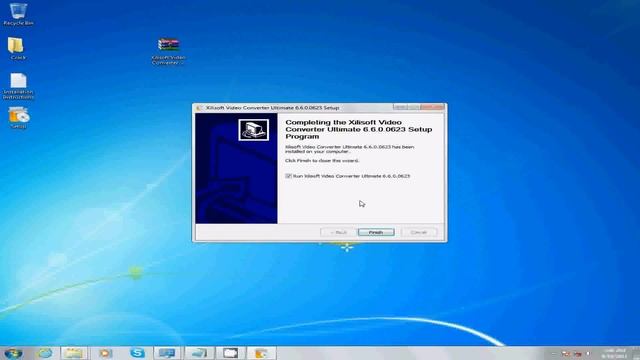The height and width of the screenshot is (360, 640).
Task: Click the Cancel button in setup wizard
Action: 419,232
